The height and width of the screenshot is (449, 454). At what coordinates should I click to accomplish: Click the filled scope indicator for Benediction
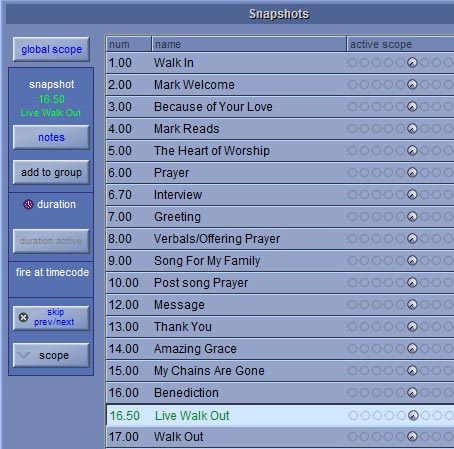tap(412, 393)
